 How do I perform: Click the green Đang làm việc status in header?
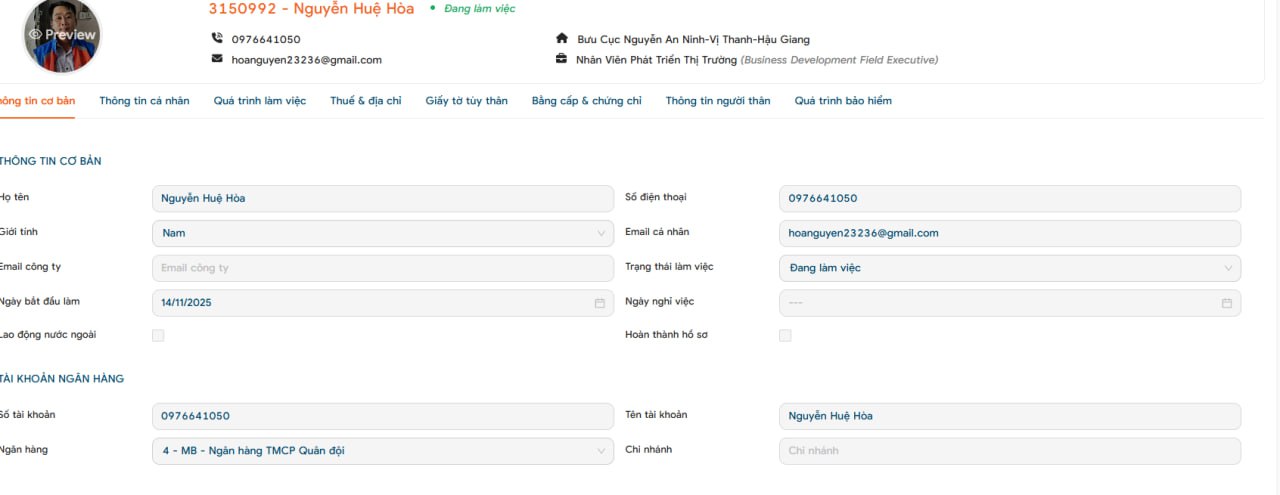point(479,8)
